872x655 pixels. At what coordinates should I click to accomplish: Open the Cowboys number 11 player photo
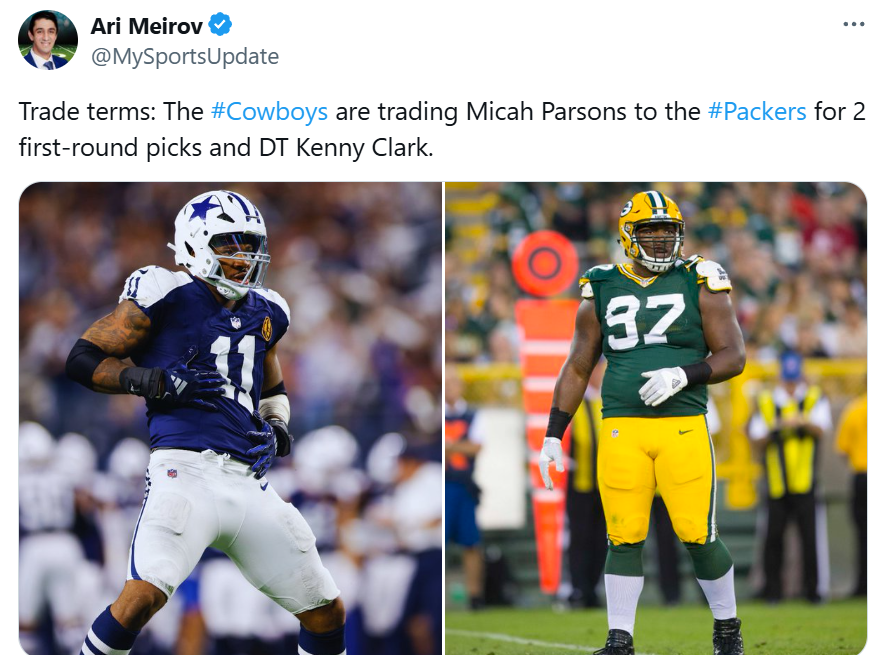pyautogui.click(x=230, y=418)
